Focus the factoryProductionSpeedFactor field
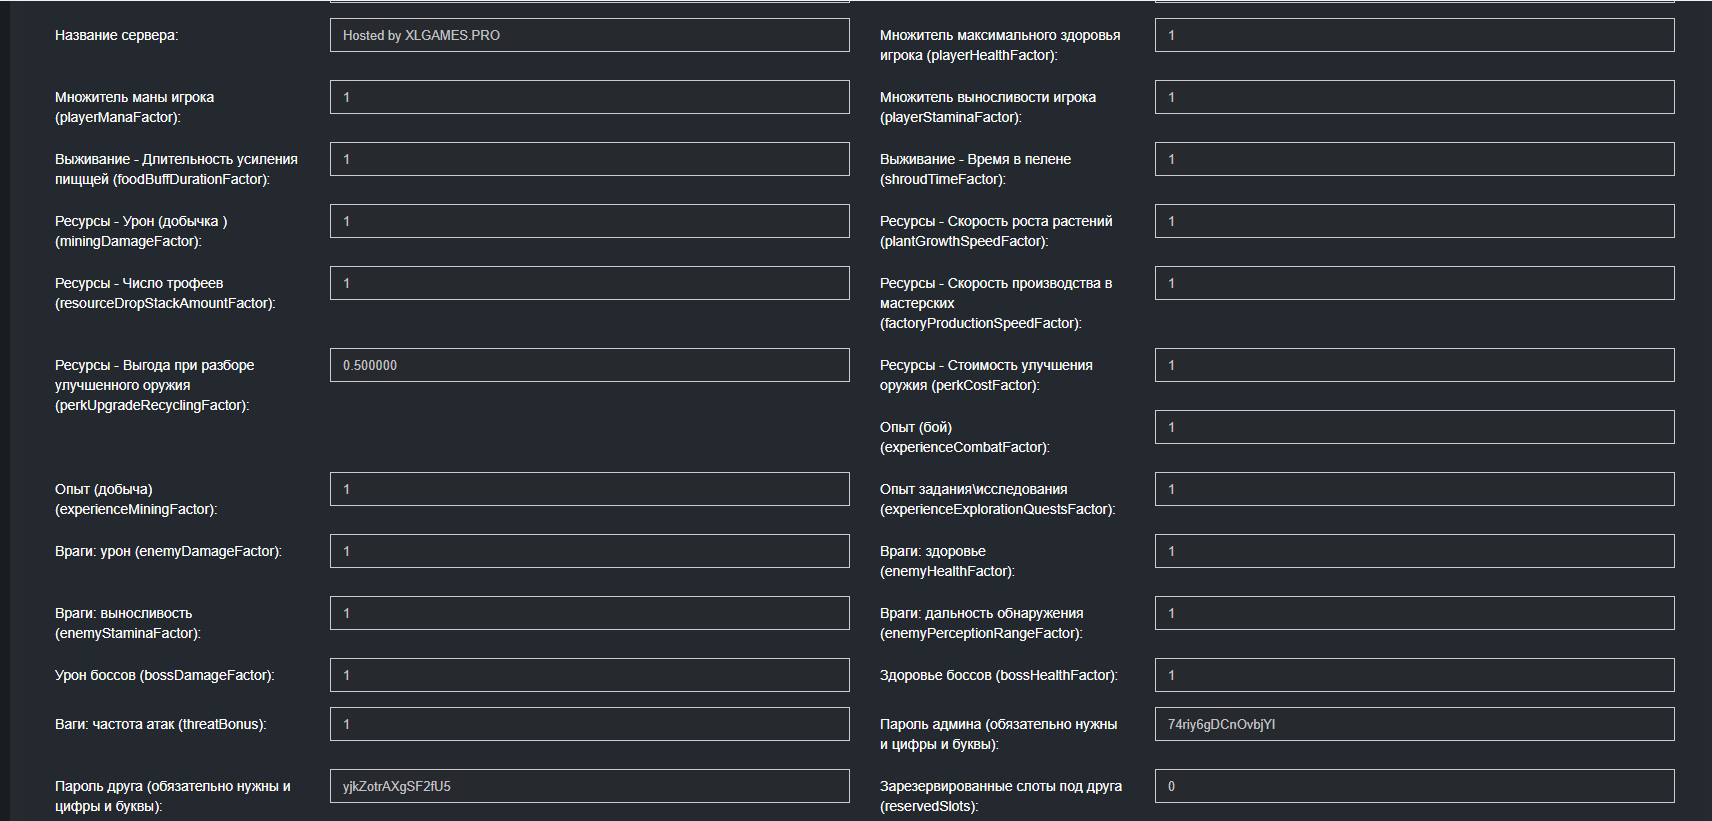Image resolution: width=1712 pixels, height=821 pixels. tap(1414, 283)
